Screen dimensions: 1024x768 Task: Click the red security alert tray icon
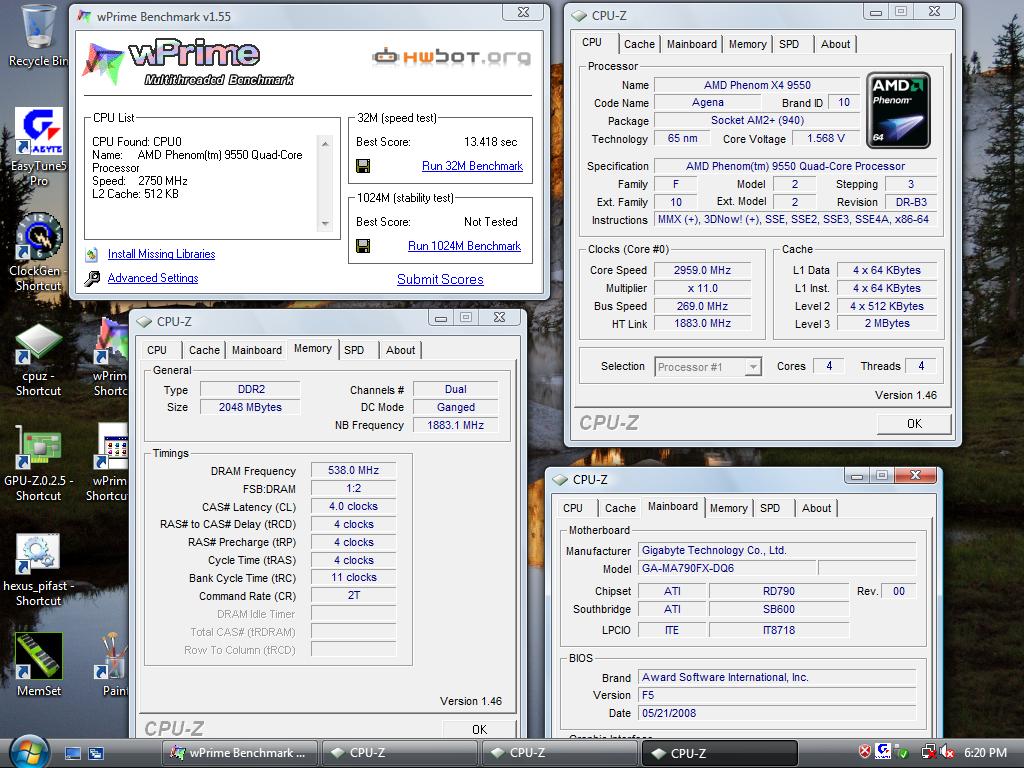pyautogui.click(x=864, y=752)
